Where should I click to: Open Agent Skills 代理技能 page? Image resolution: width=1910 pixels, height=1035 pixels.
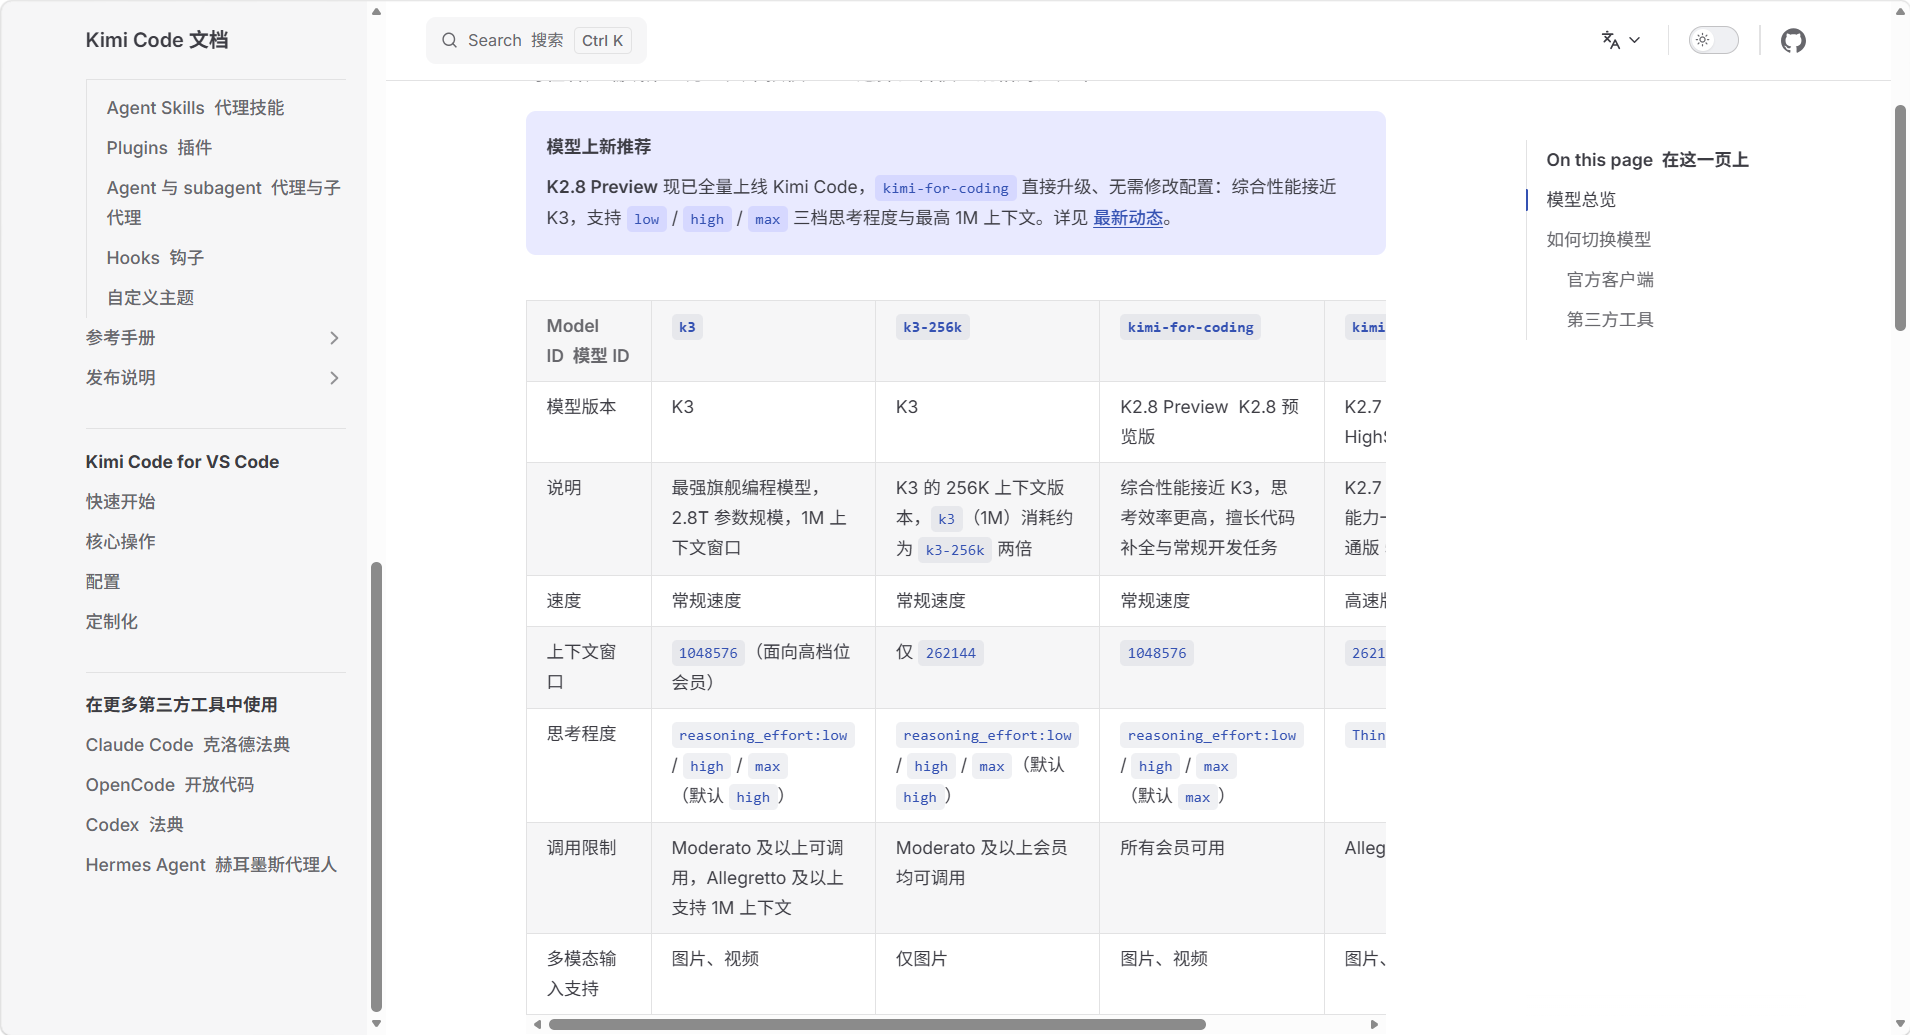coord(195,108)
